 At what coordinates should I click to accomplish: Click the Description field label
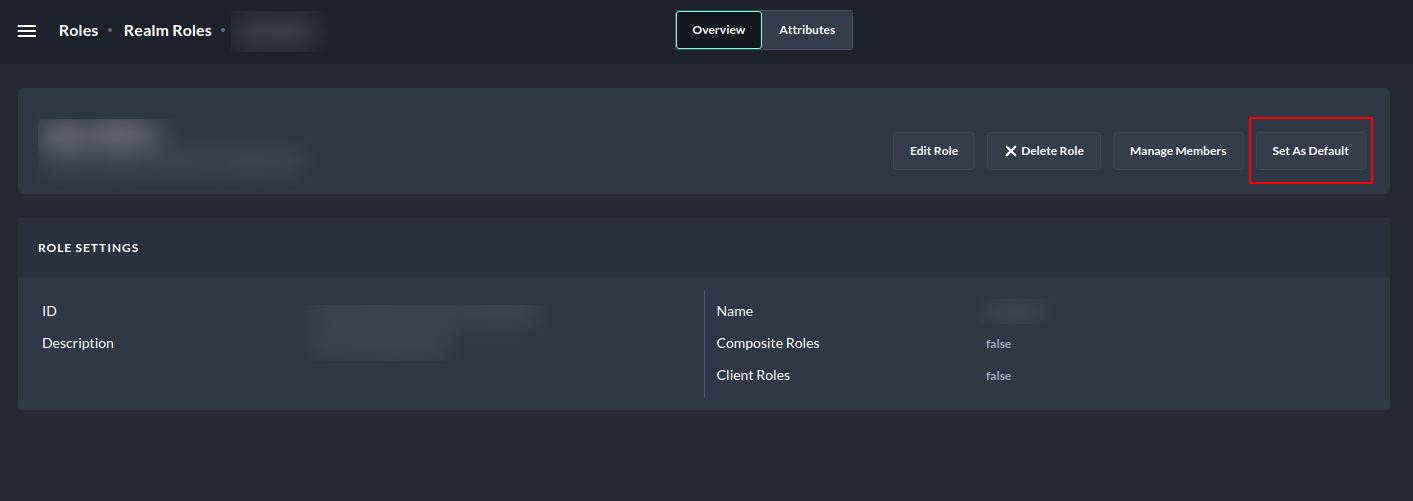tap(78, 343)
